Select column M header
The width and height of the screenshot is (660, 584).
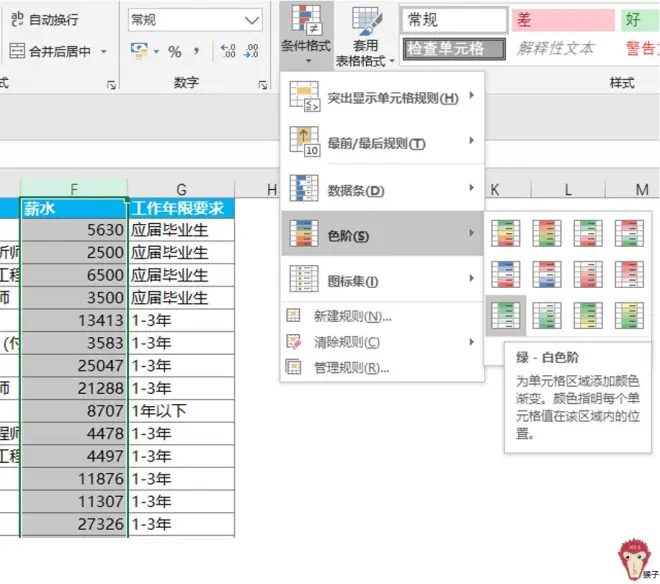click(x=633, y=189)
